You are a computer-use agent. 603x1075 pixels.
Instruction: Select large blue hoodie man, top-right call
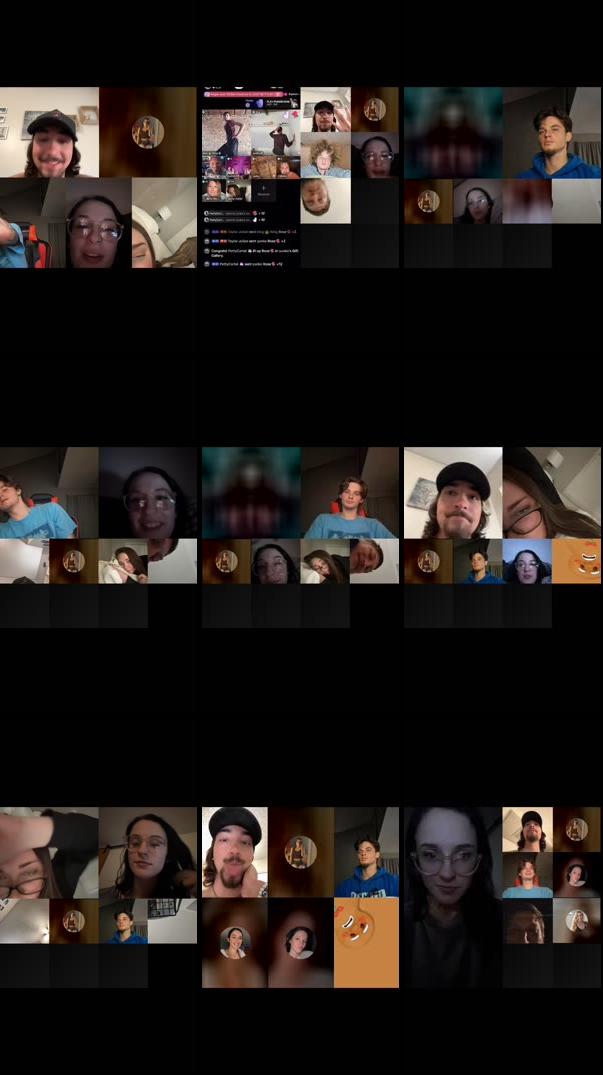click(x=552, y=132)
